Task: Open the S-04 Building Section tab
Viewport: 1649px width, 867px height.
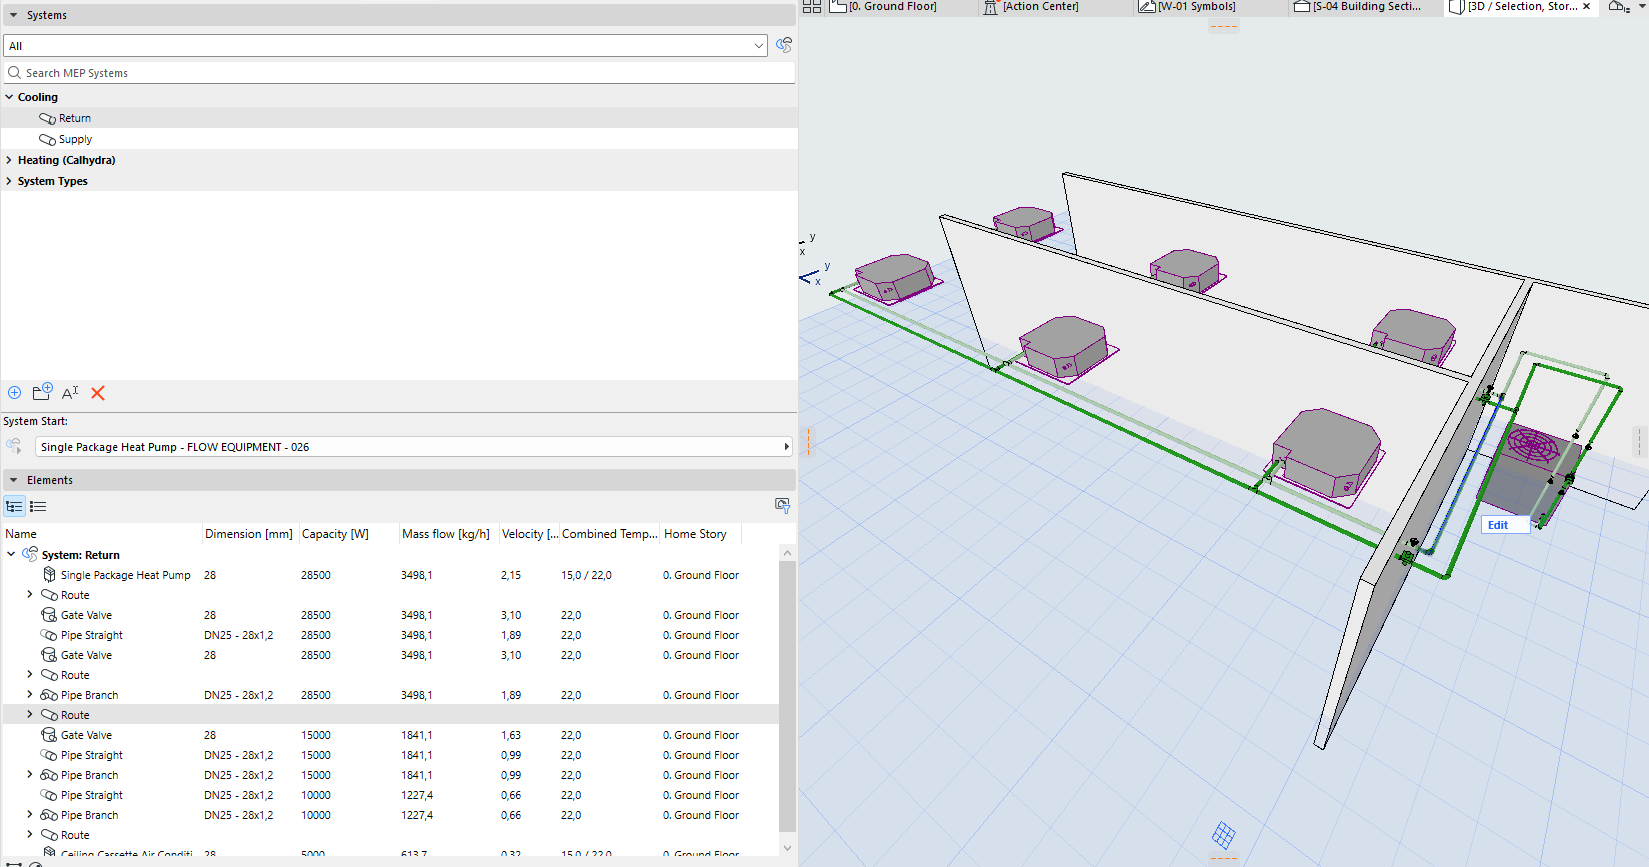Action: pos(1366,6)
